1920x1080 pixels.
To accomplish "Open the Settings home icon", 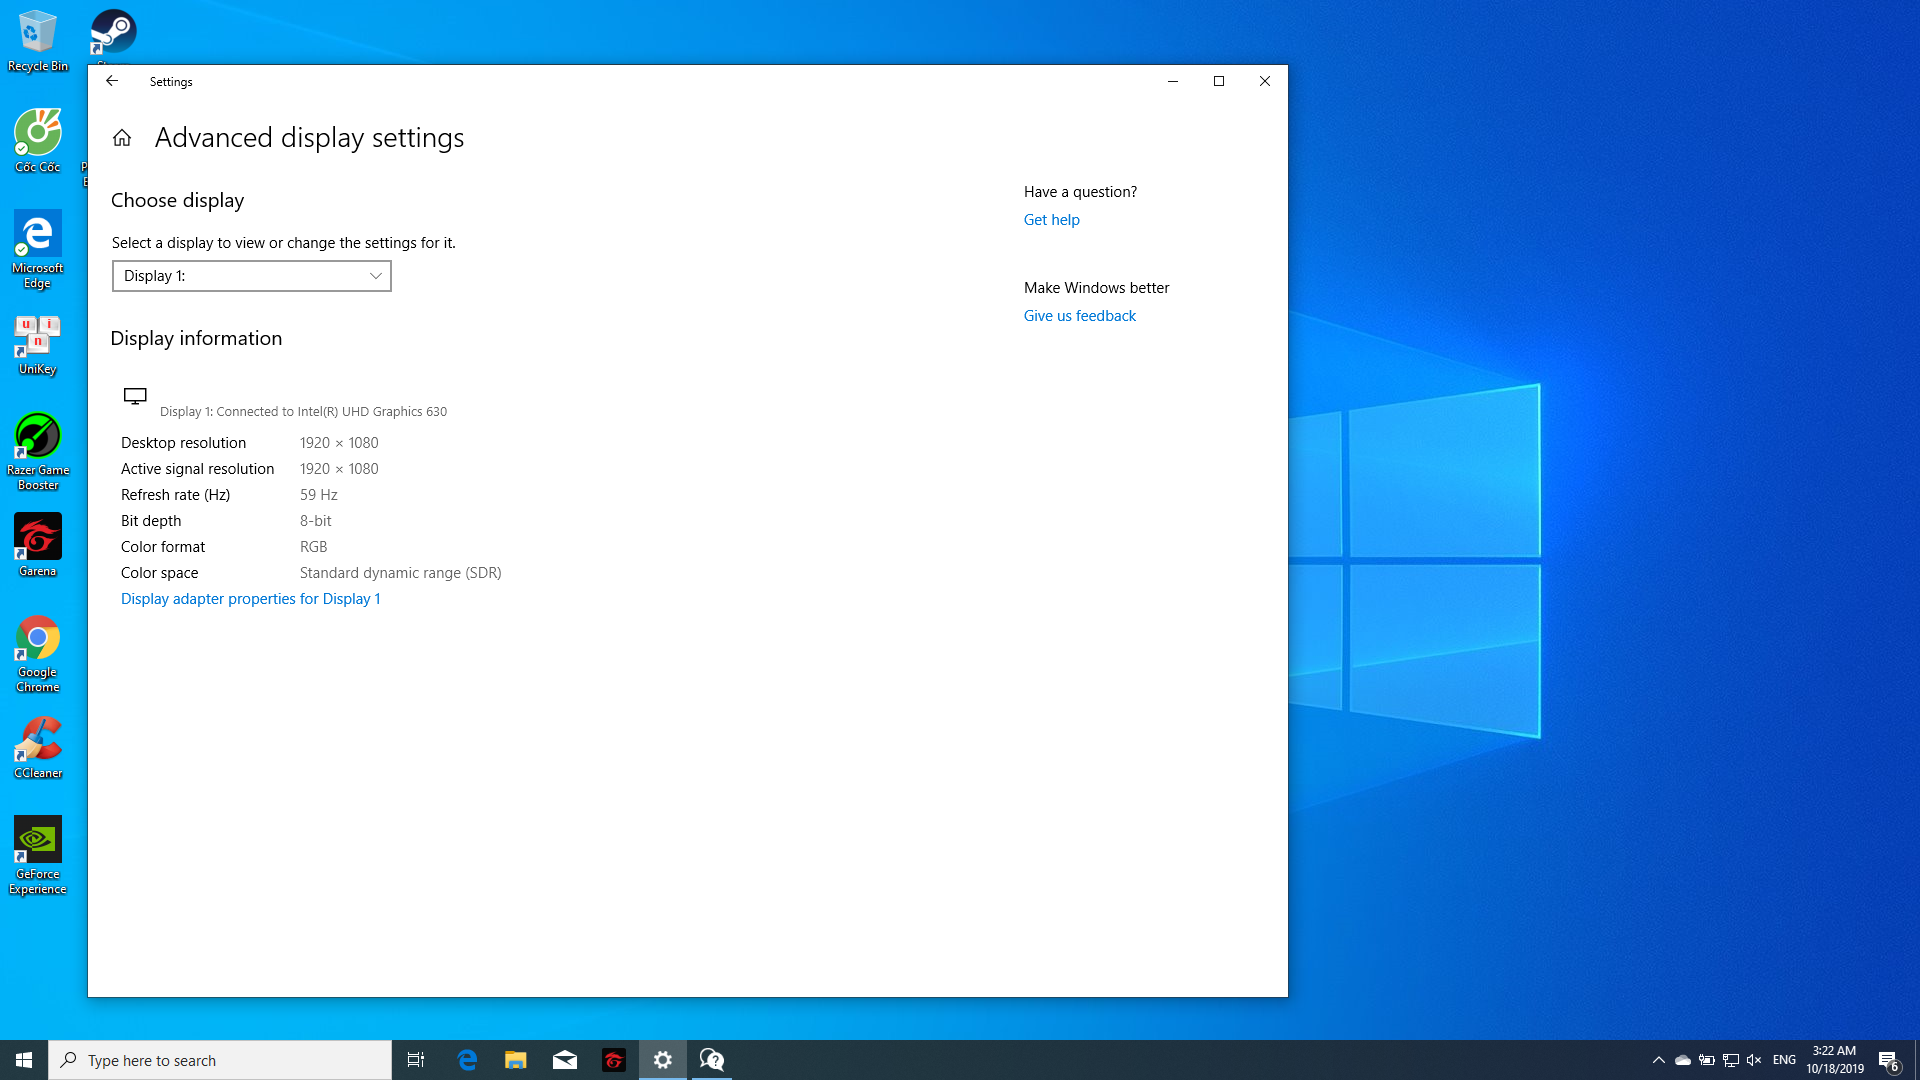I will [122, 138].
